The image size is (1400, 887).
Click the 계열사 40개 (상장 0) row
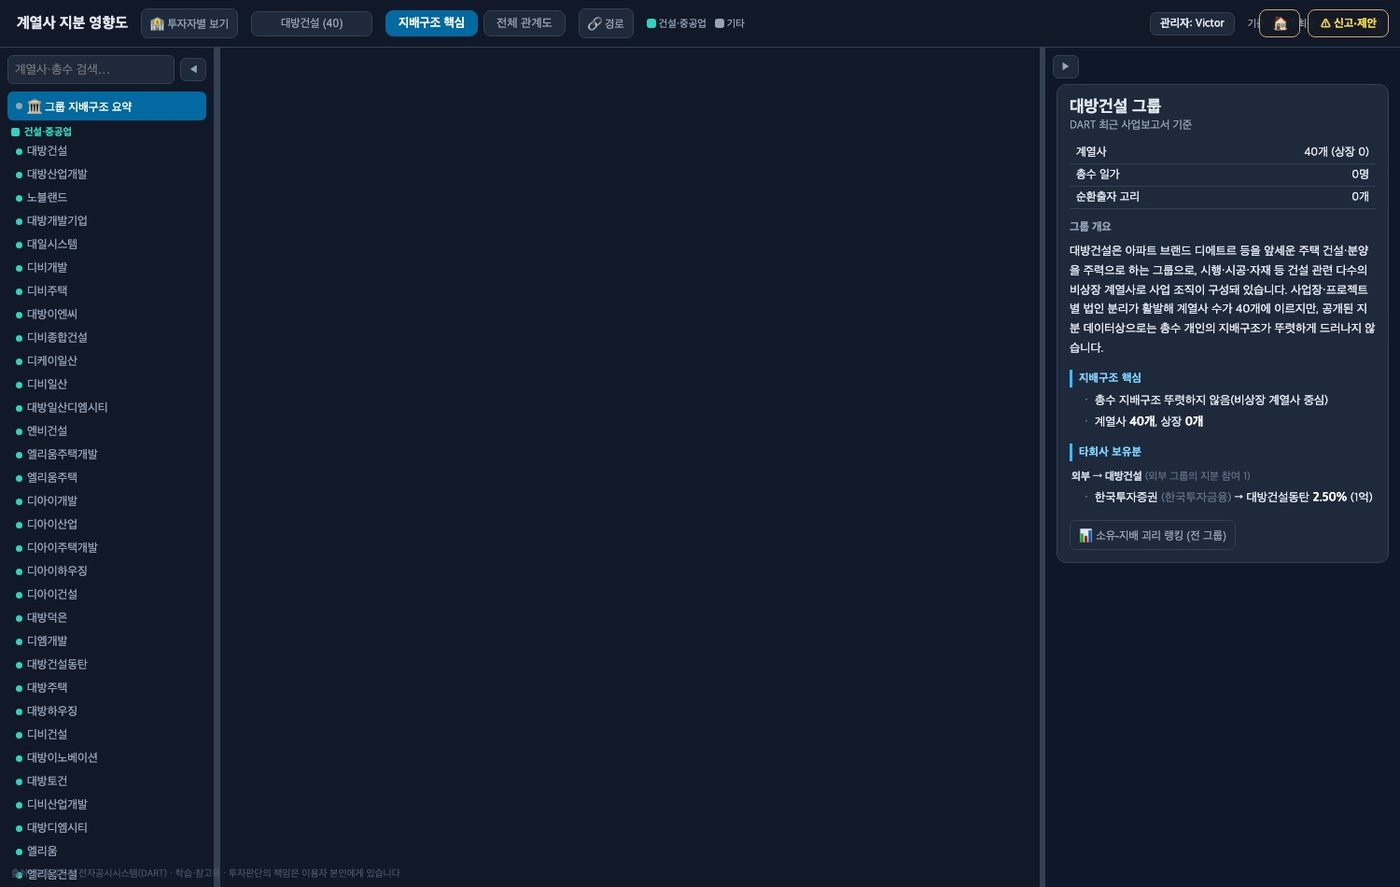(x=1222, y=152)
